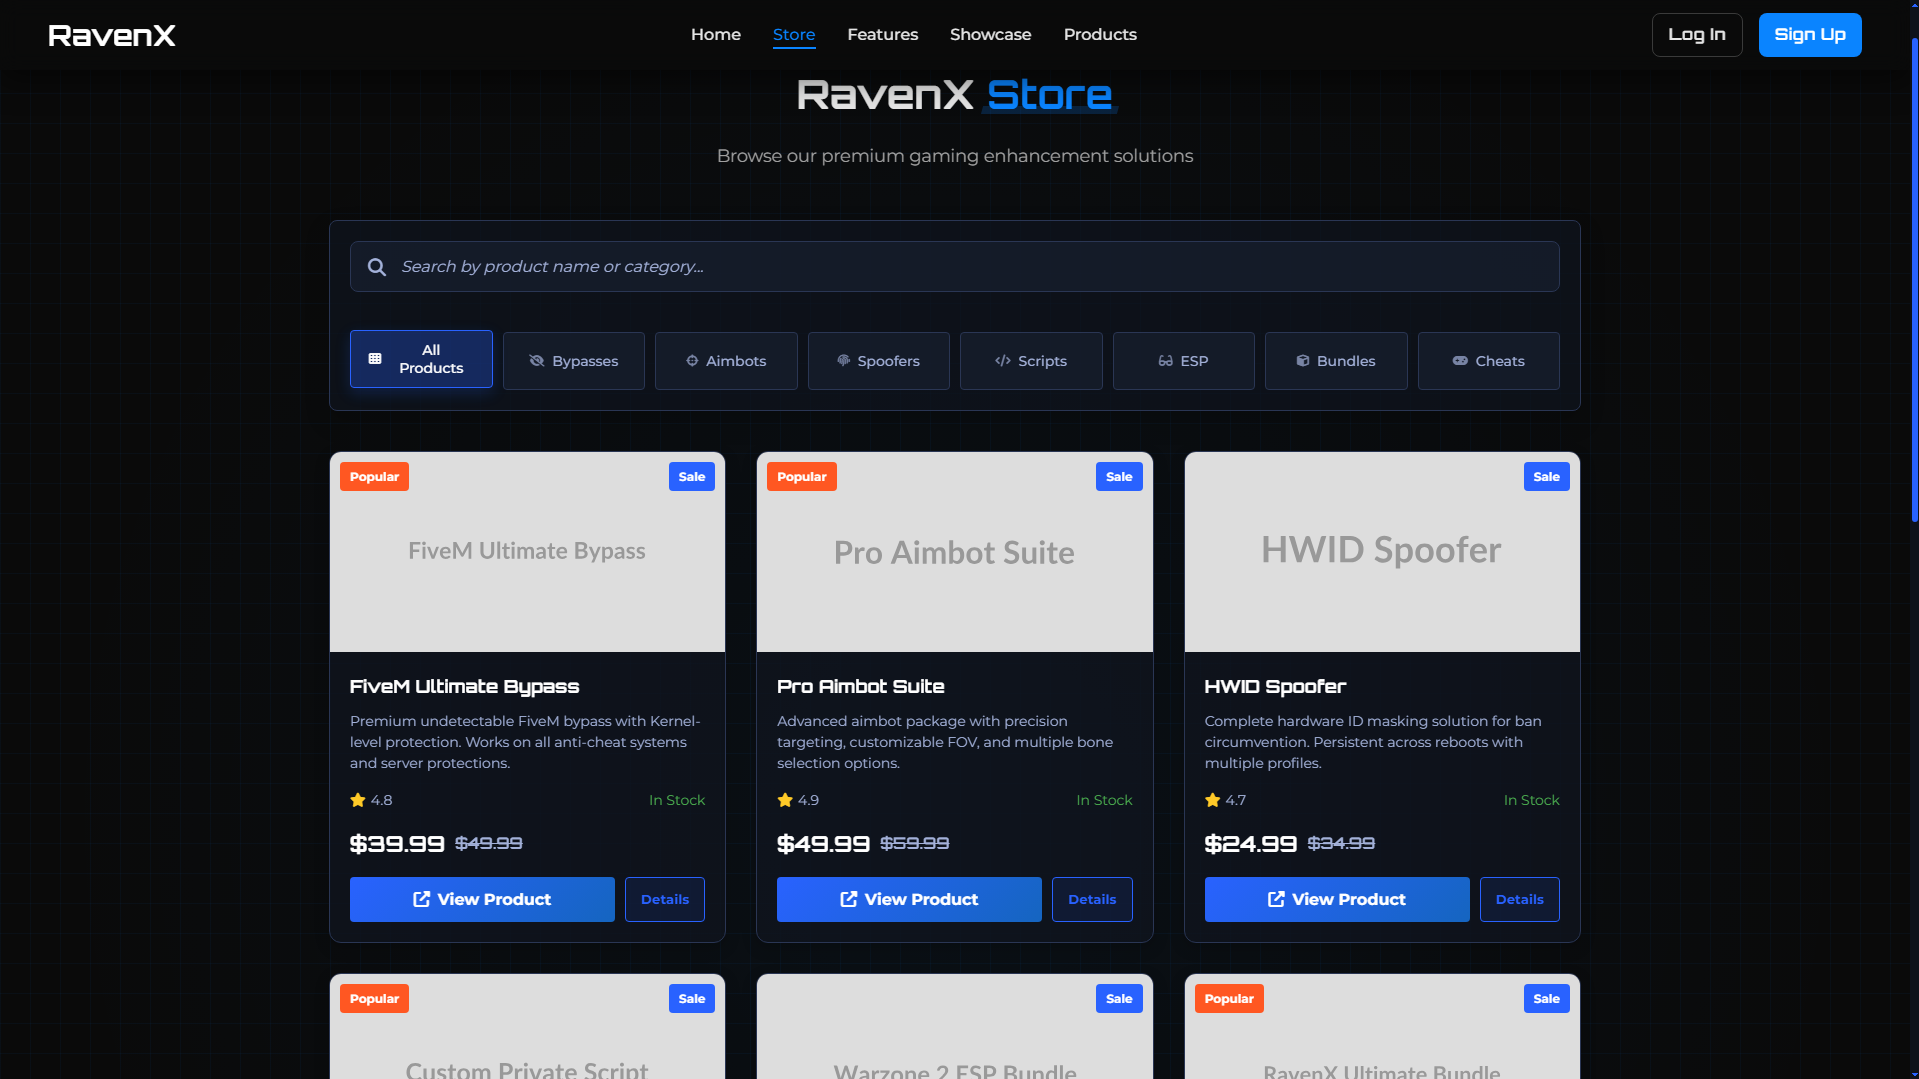Open the Products nav link
1919x1079 pixels.
tap(1100, 34)
